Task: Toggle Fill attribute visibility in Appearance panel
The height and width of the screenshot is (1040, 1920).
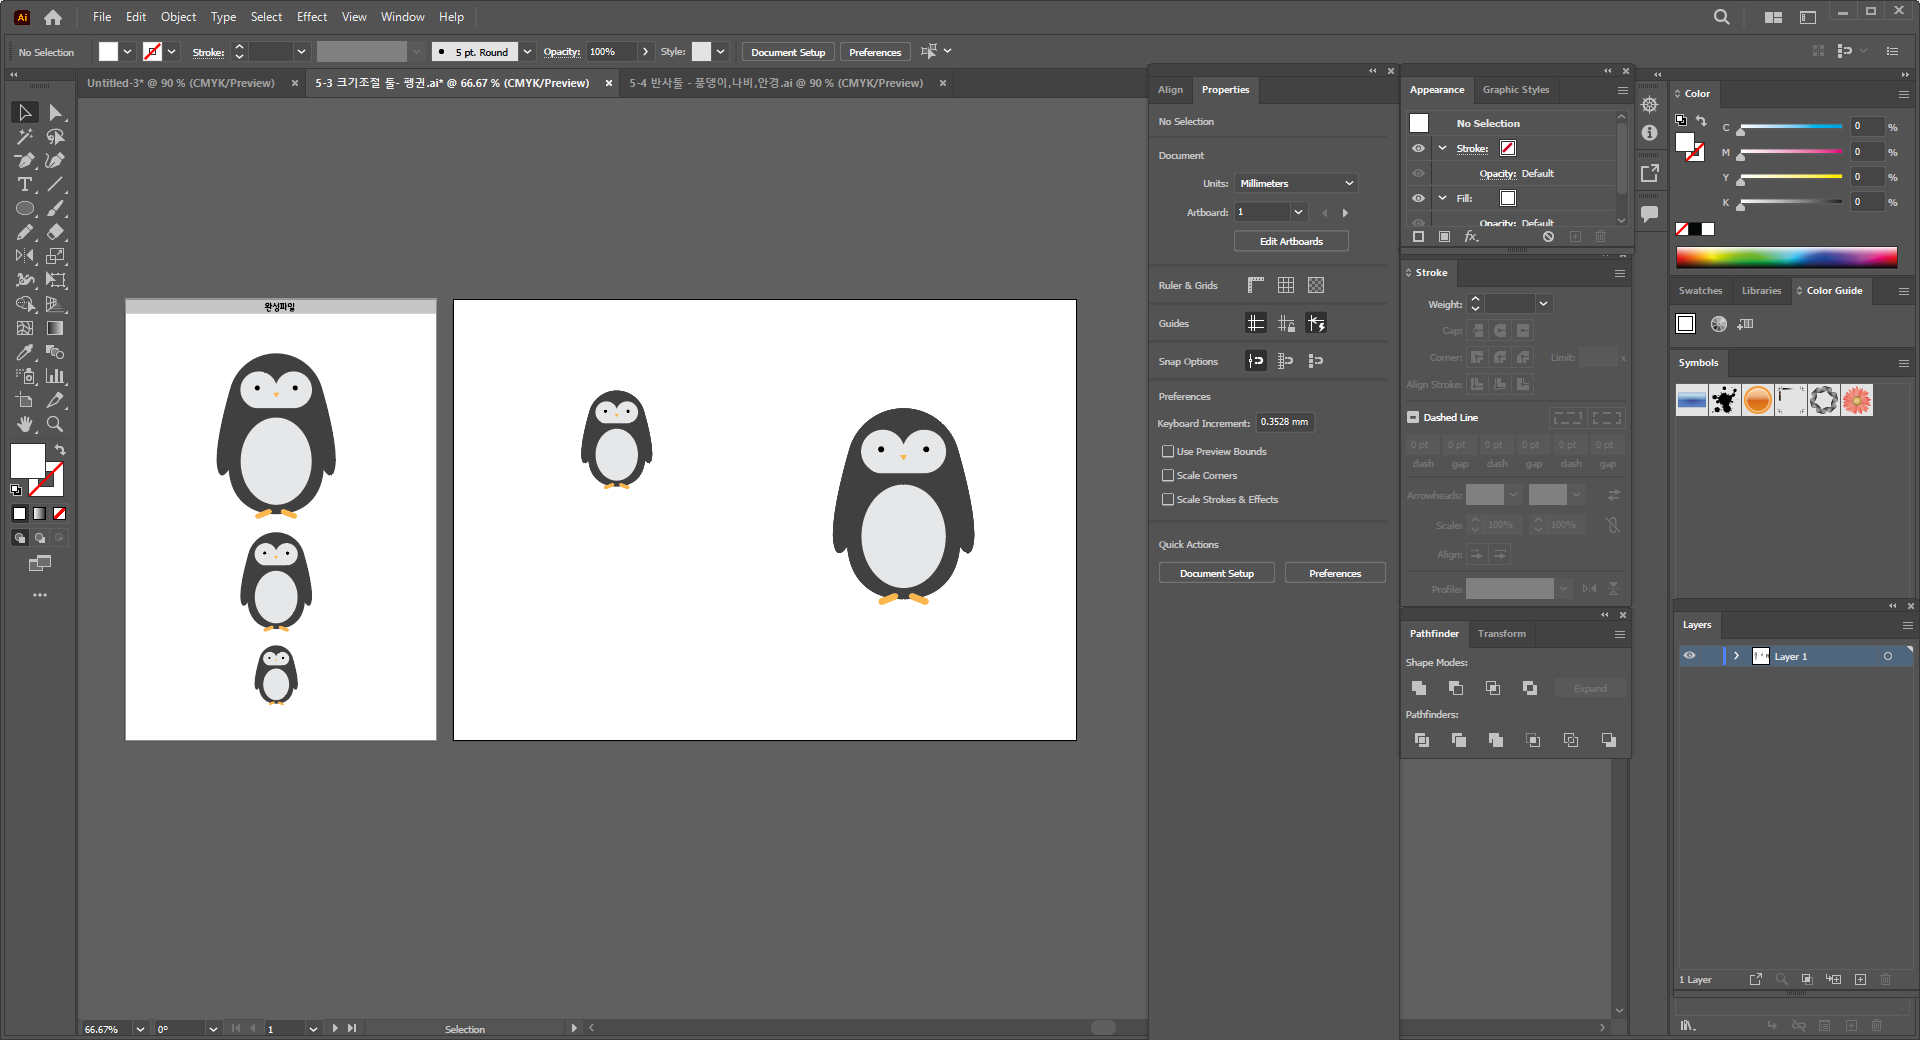Action: point(1418,198)
